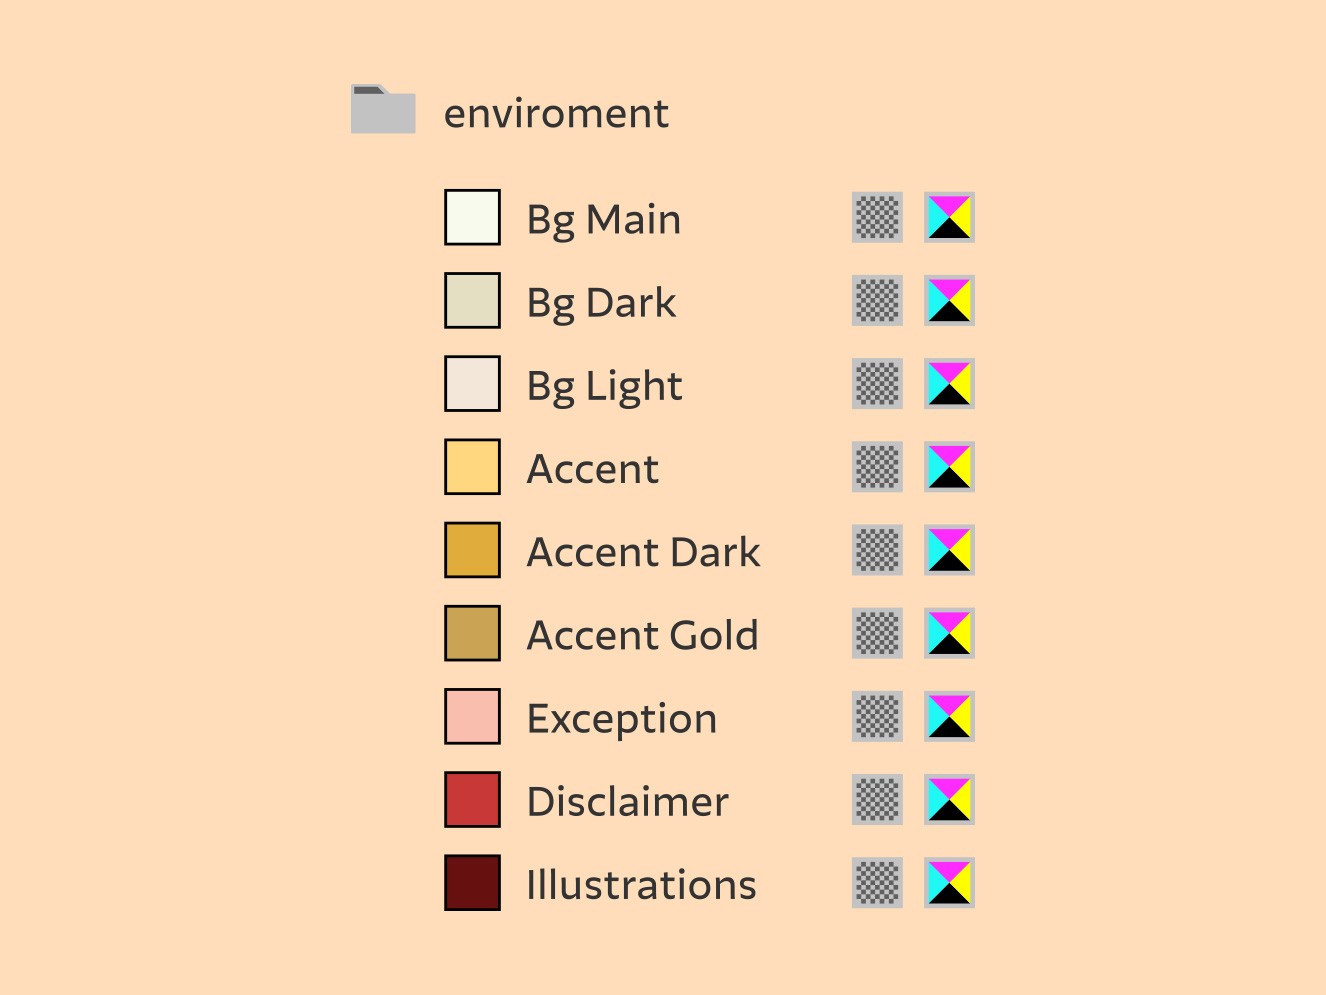The width and height of the screenshot is (1326, 995).
Task: Click the global color icon for Accent Dark
Action: coord(877,549)
